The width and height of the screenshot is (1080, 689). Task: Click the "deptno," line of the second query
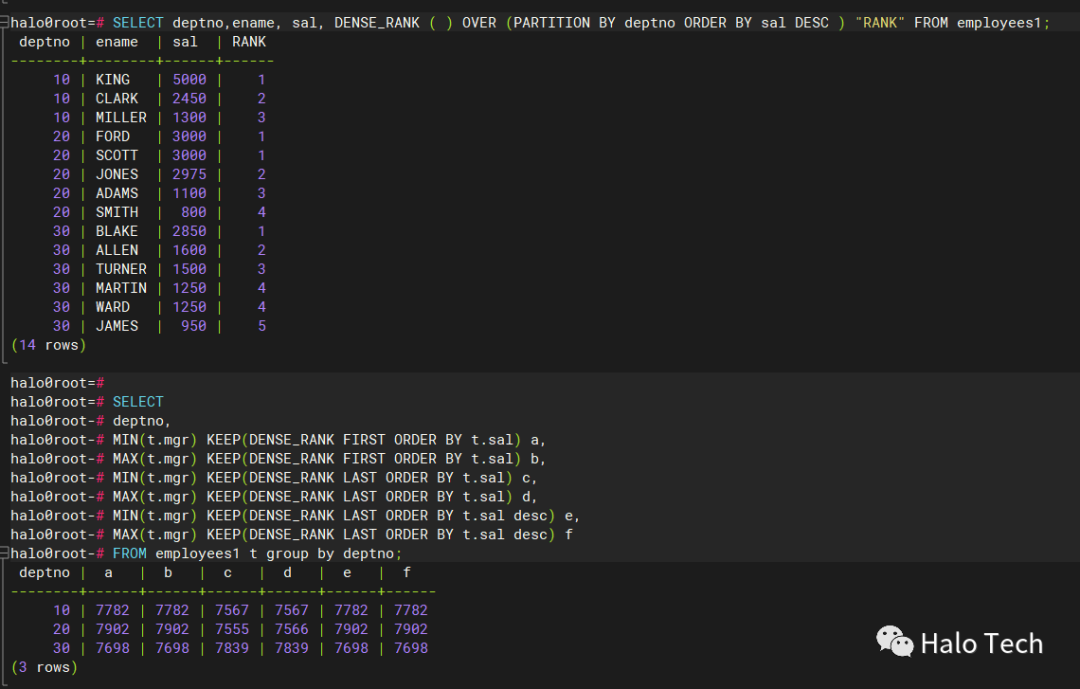tap(142, 421)
